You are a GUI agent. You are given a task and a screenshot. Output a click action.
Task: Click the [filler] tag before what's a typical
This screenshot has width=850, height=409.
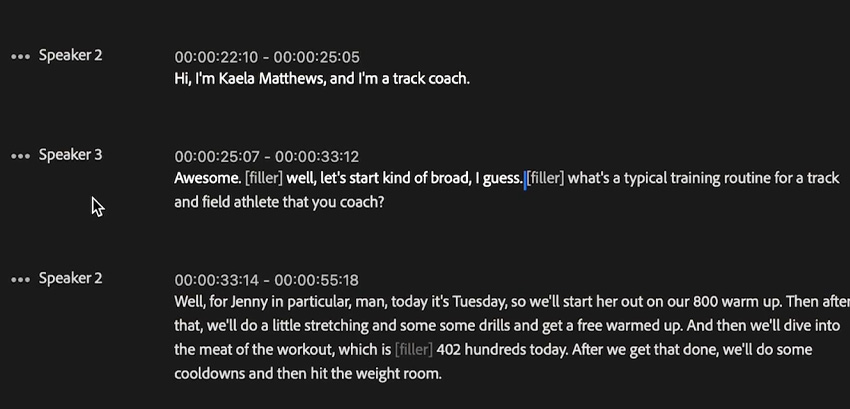point(545,178)
